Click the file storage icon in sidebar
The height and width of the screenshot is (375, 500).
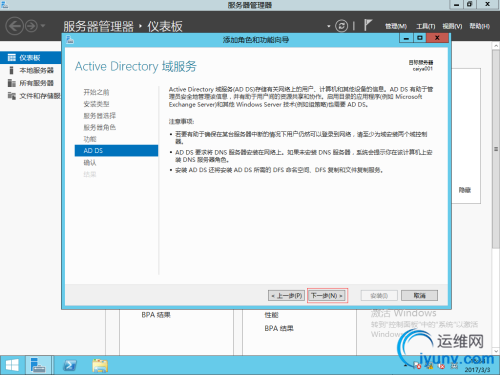click(12, 96)
